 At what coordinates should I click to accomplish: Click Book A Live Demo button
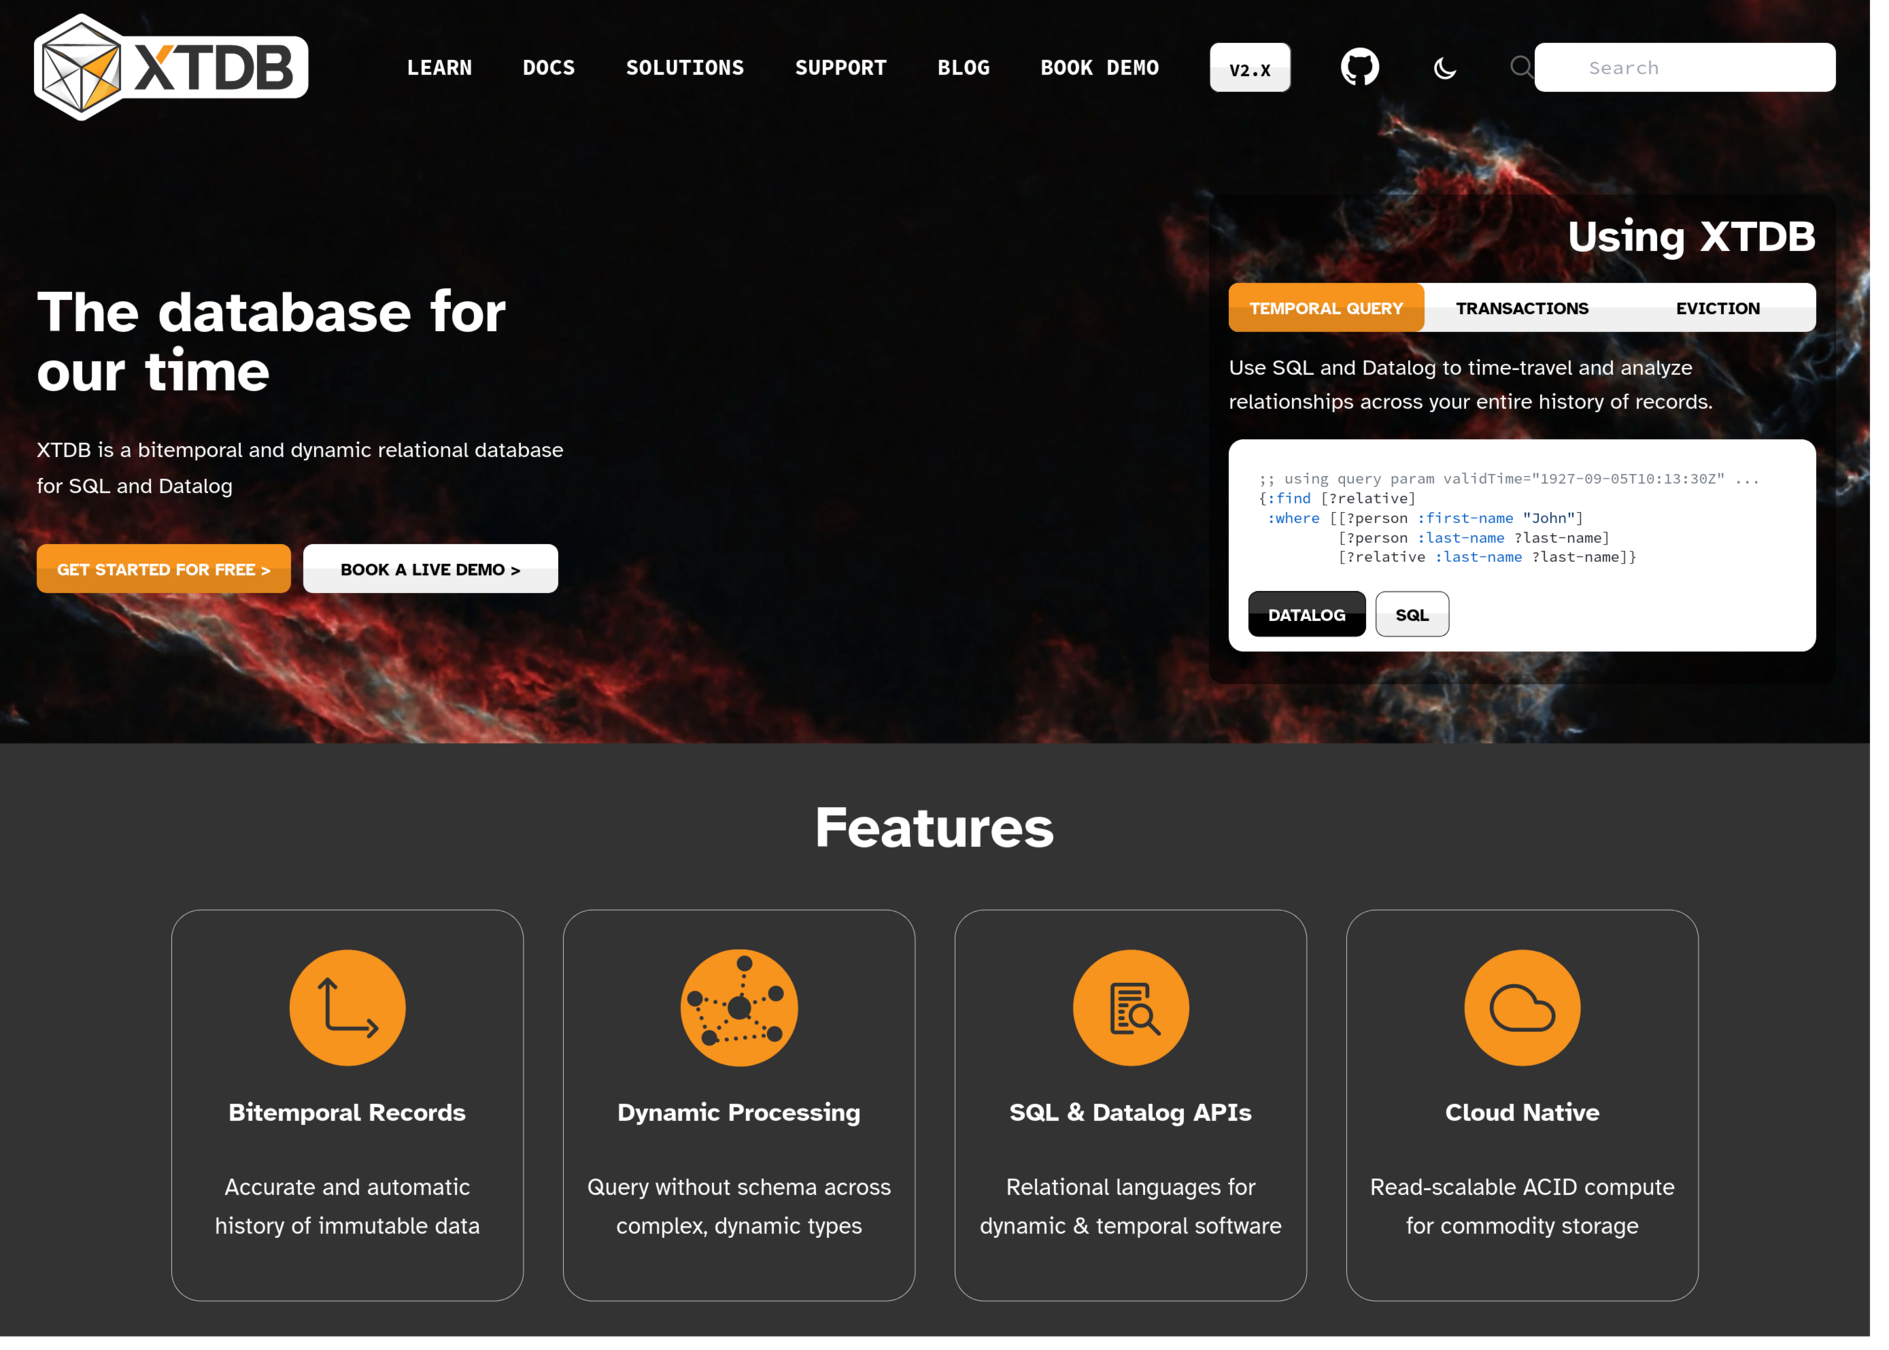click(x=431, y=569)
